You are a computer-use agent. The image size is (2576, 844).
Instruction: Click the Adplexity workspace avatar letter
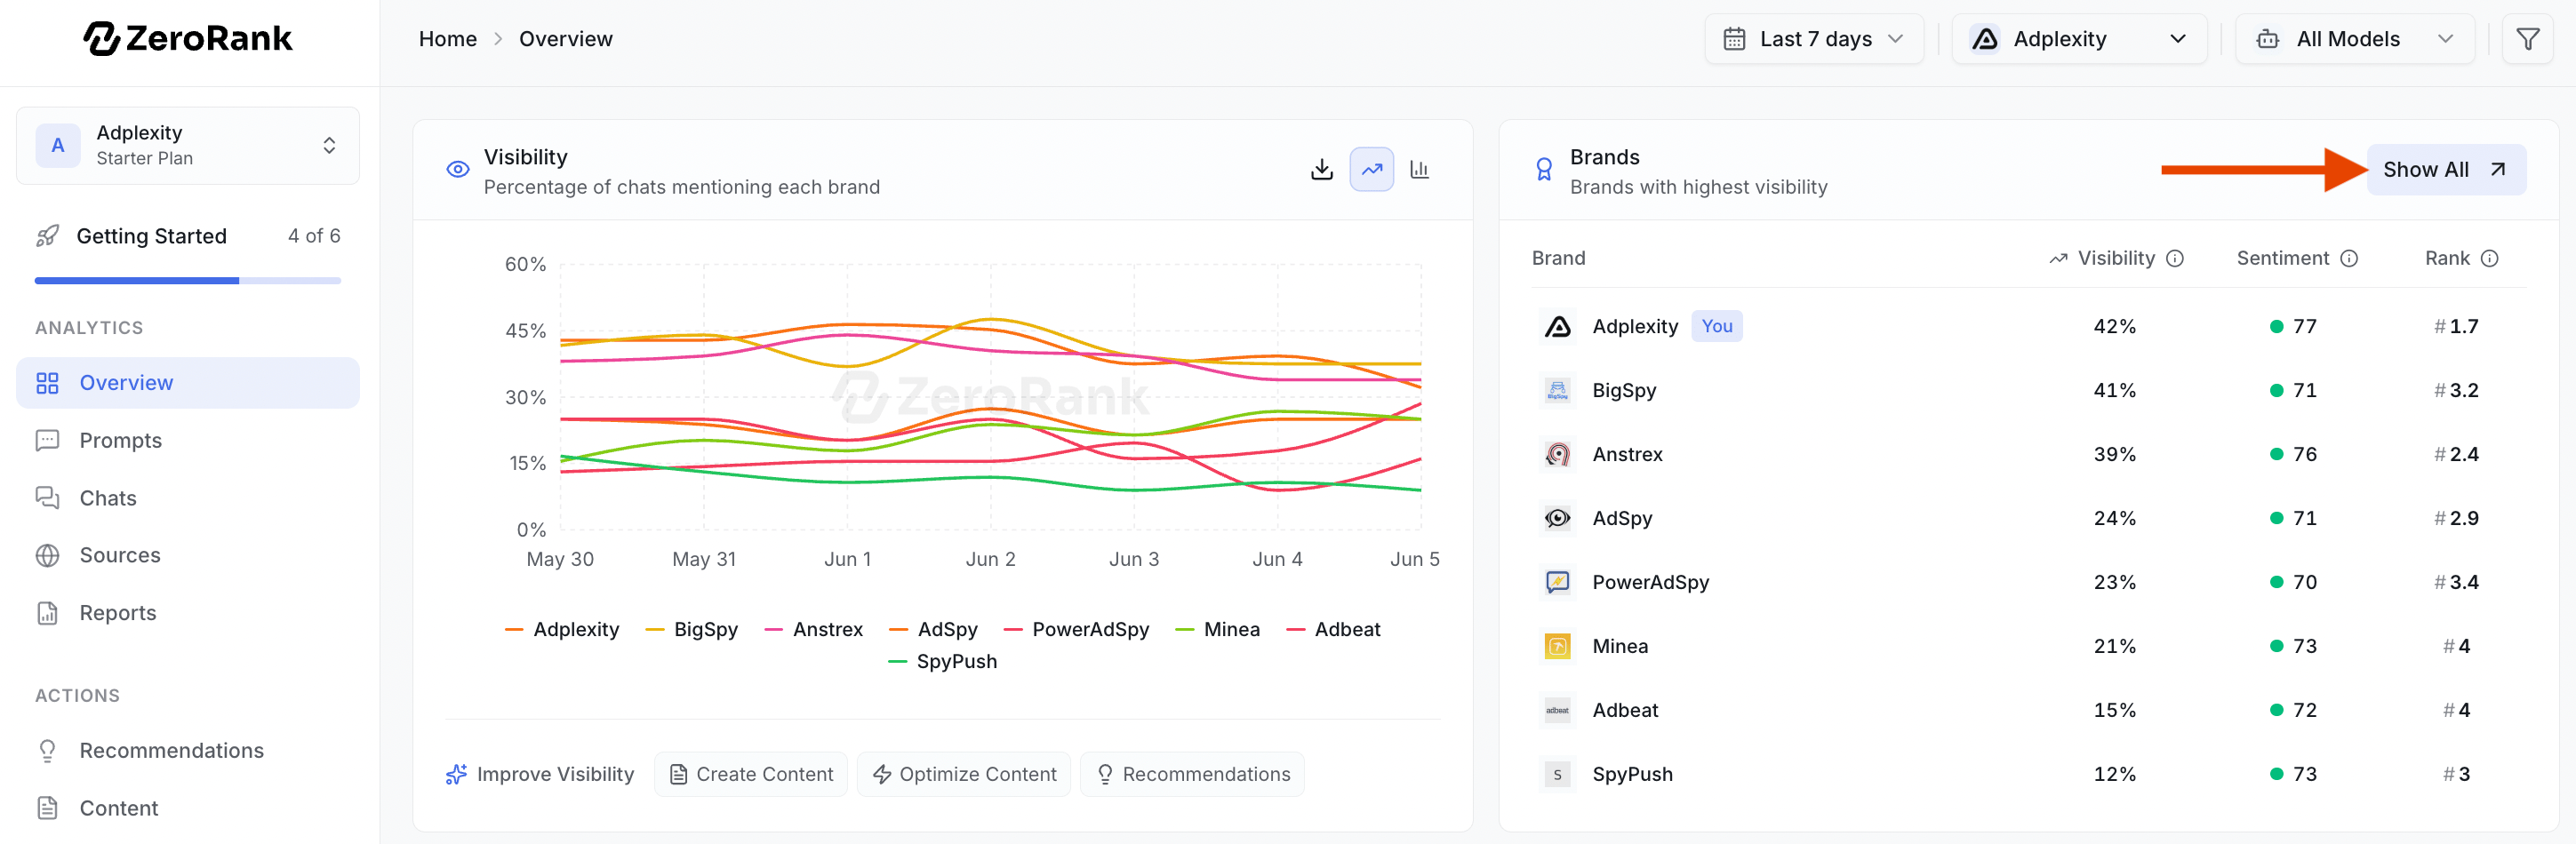coord(58,146)
